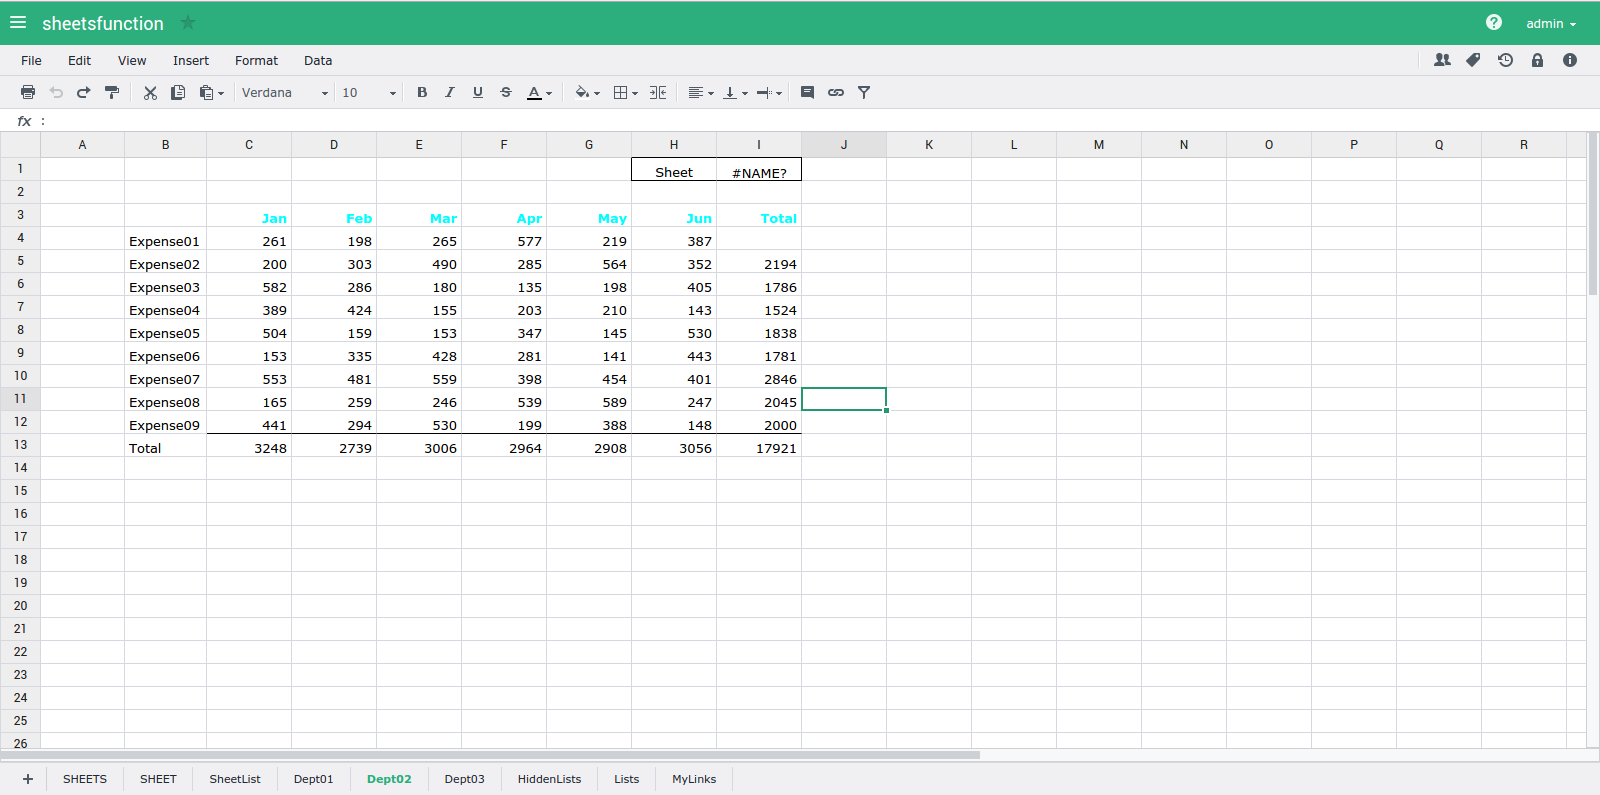Select the #NAME? error cell

pyautogui.click(x=759, y=169)
